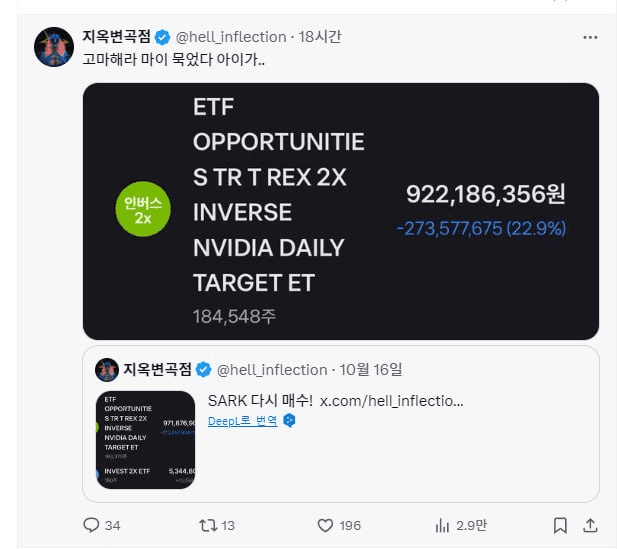The image size is (617, 549).
Task: Click the green 인버스 2x badge
Action: point(143,209)
